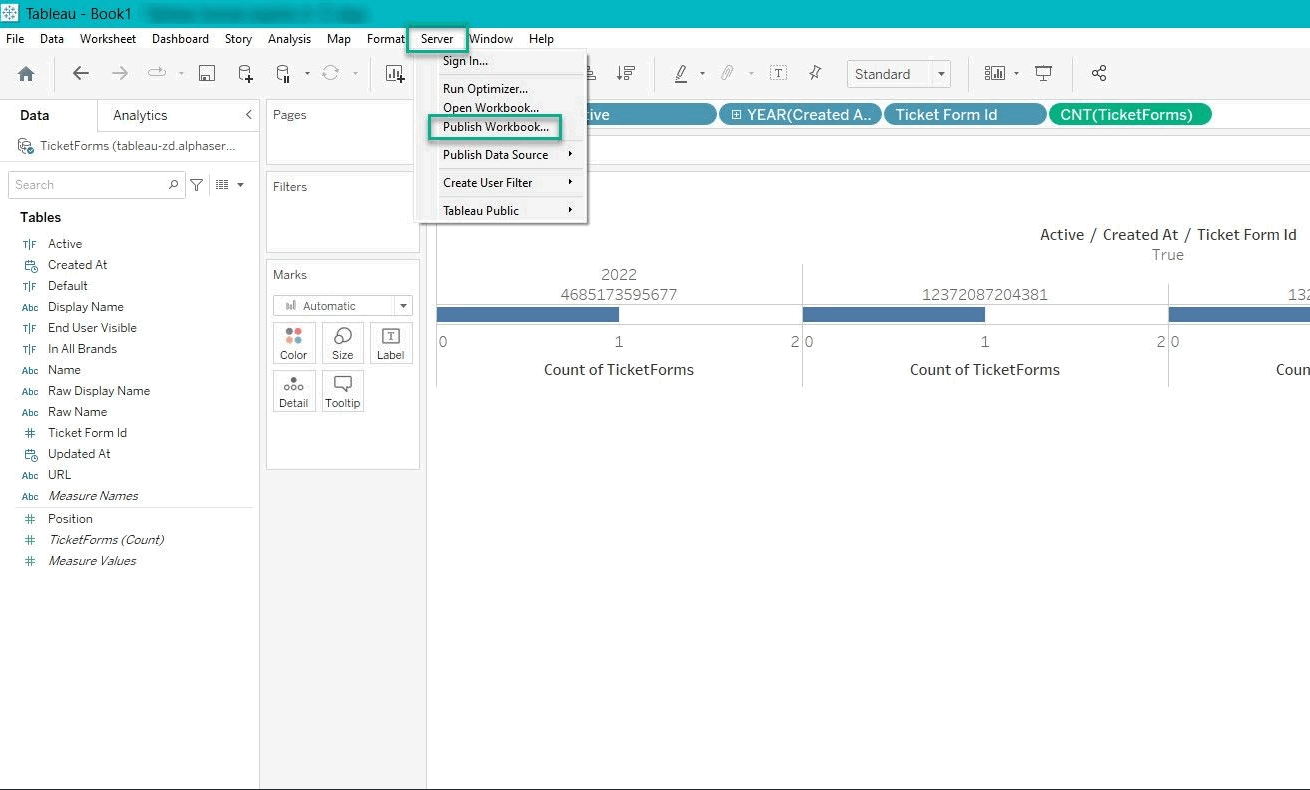
Task: Toggle the Detail mark option
Action: [293, 391]
